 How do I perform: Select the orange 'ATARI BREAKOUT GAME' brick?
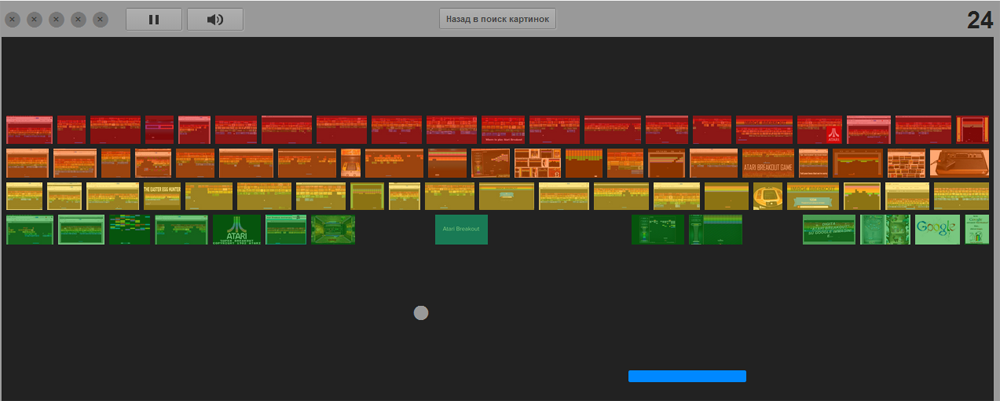point(767,163)
